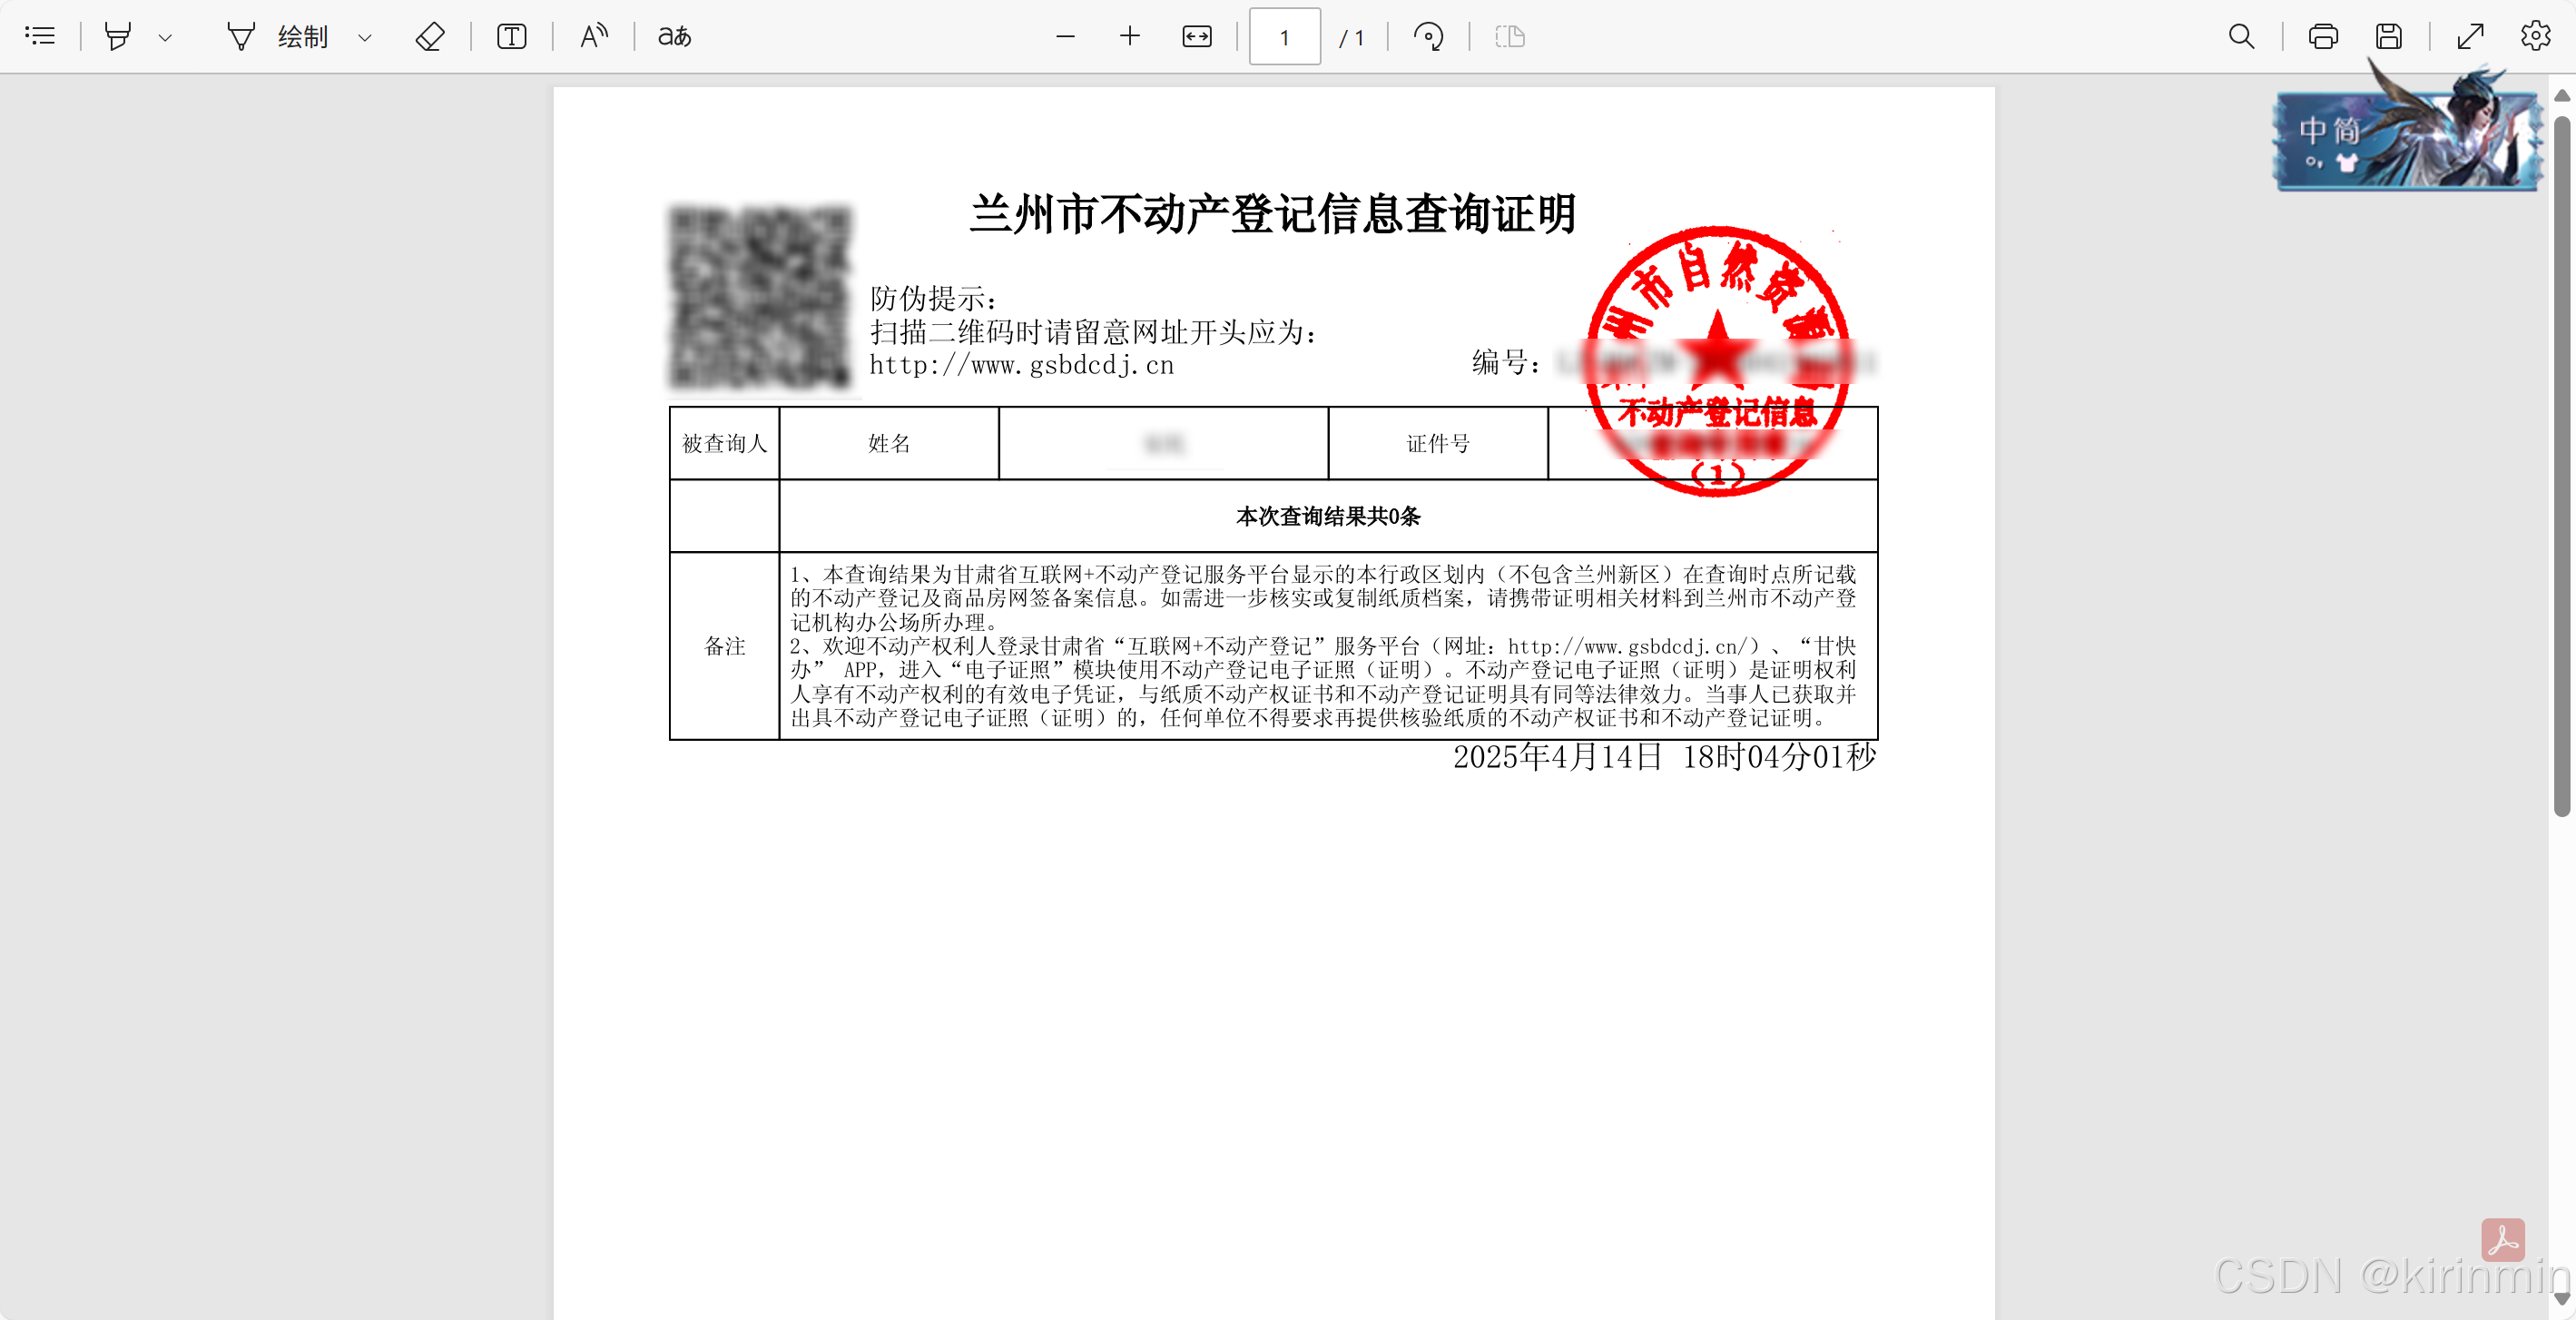Expand the Draw tool options arrow

[x=365, y=38]
